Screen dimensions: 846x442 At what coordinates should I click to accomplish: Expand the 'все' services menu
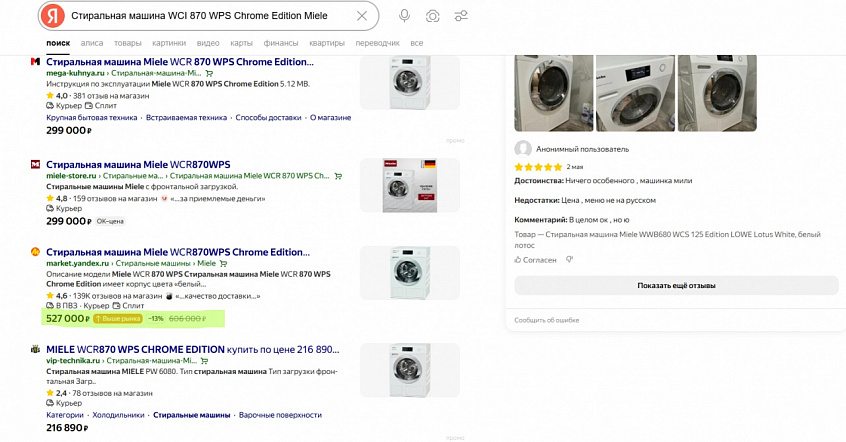click(x=416, y=43)
